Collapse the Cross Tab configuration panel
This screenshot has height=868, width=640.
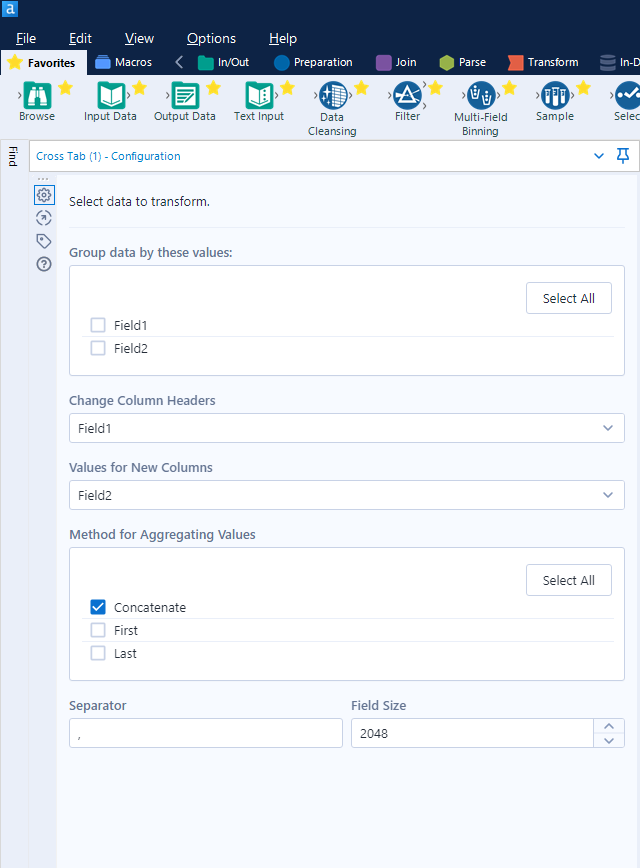click(x=599, y=156)
